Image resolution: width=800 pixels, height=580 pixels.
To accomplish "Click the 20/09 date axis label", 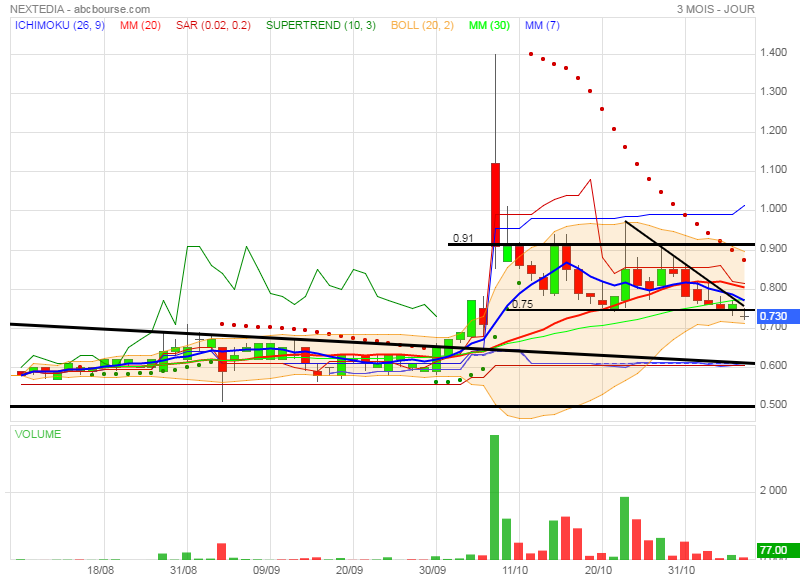I will pos(349,570).
